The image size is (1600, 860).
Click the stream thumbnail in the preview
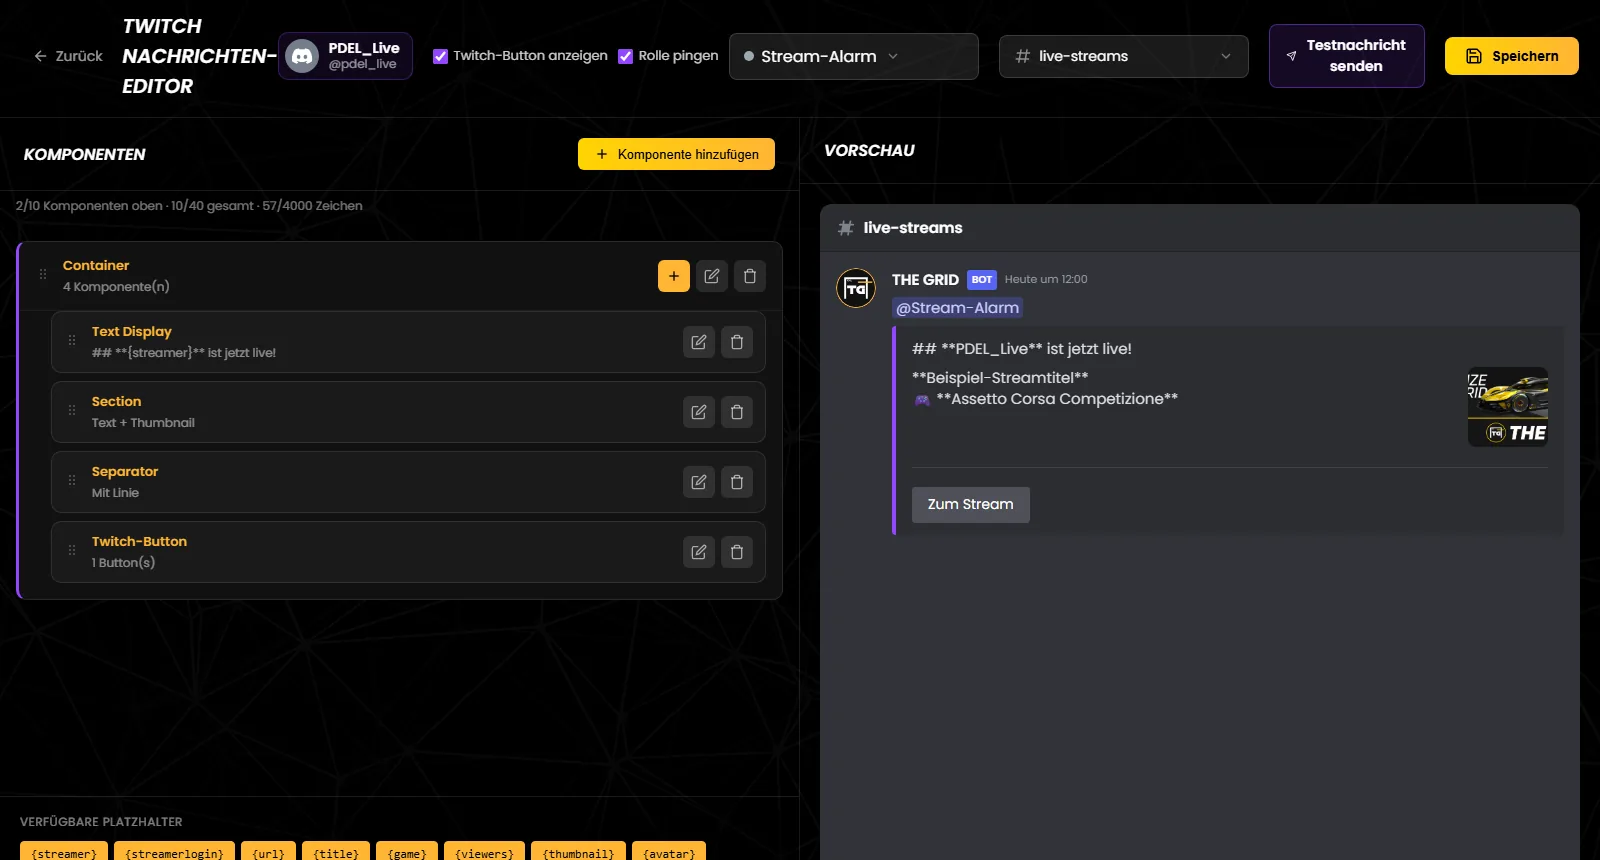(1508, 407)
